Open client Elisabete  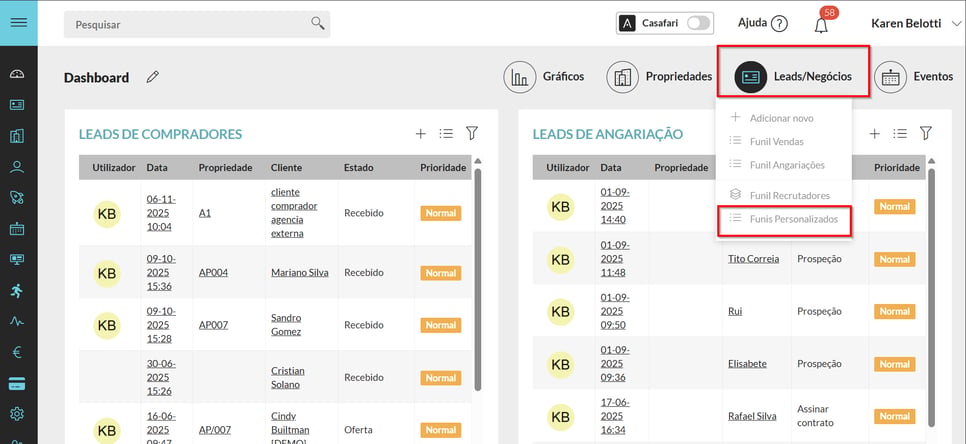tap(747, 363)
